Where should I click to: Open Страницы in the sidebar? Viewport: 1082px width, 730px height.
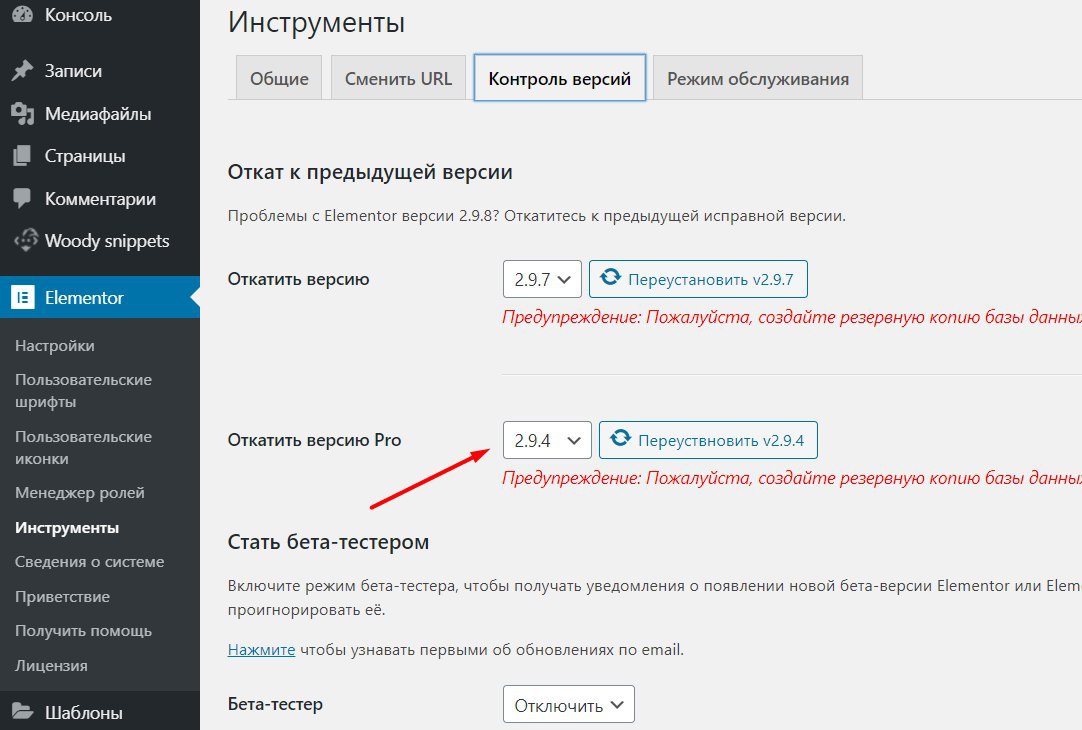pyautogui.click(x=85, y=157)
